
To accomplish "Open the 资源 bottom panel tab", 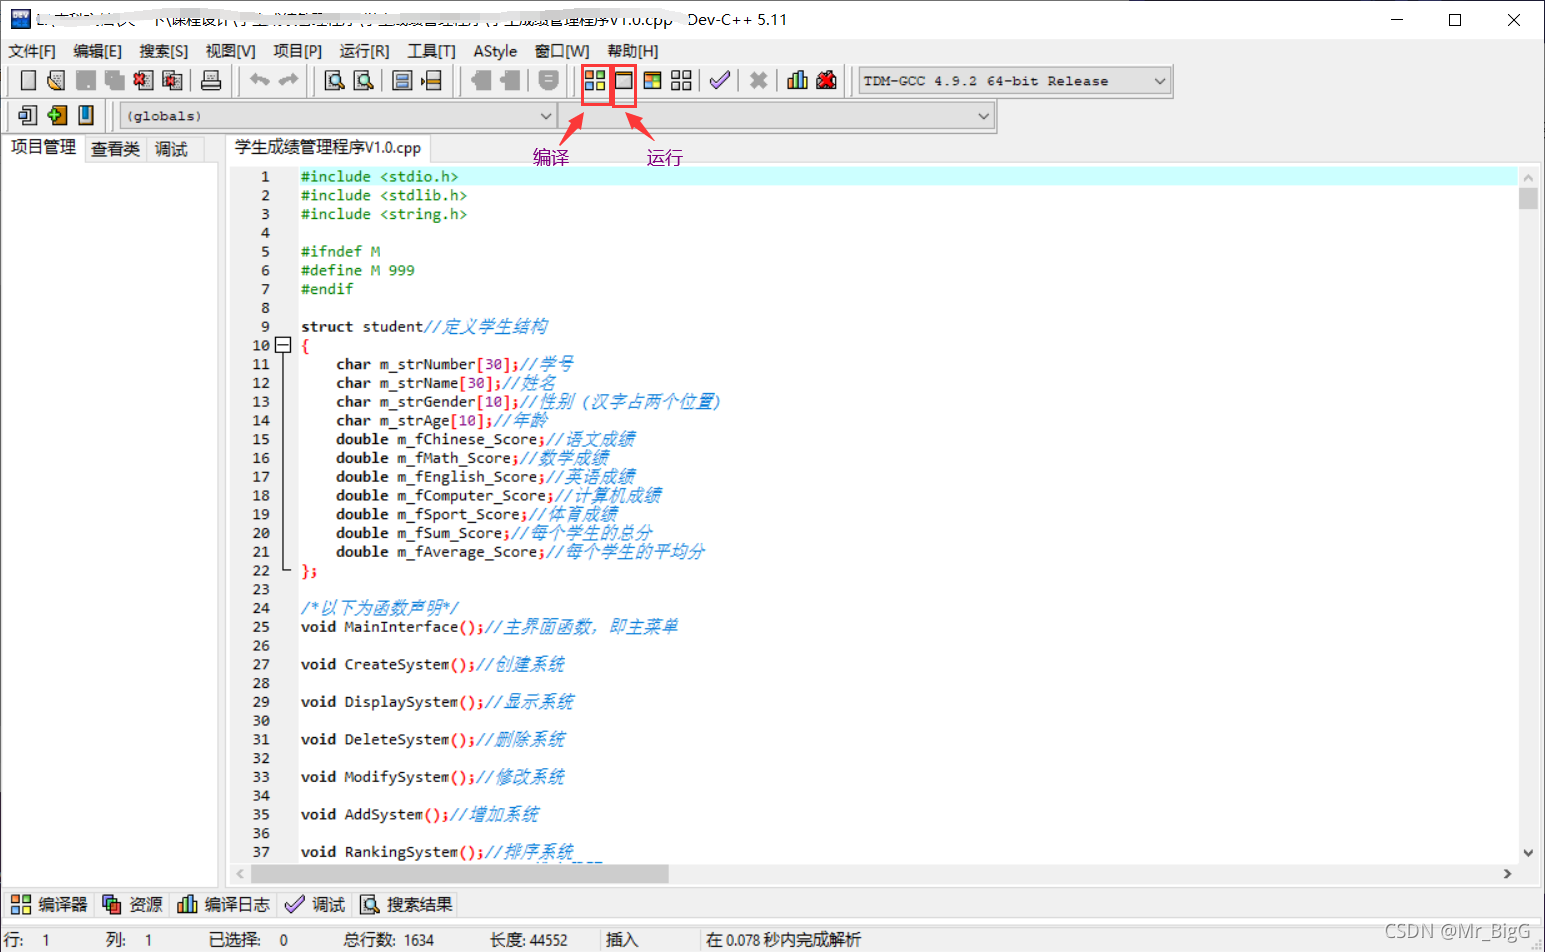I will click(x=132, y=904).
